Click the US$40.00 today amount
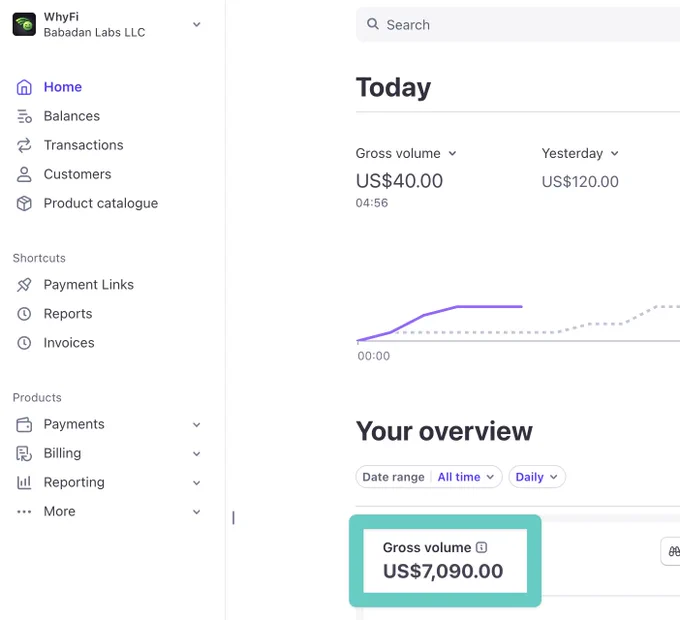Image resolution: width=680 pixels, height=620 pixels. [x=399, y=181]
